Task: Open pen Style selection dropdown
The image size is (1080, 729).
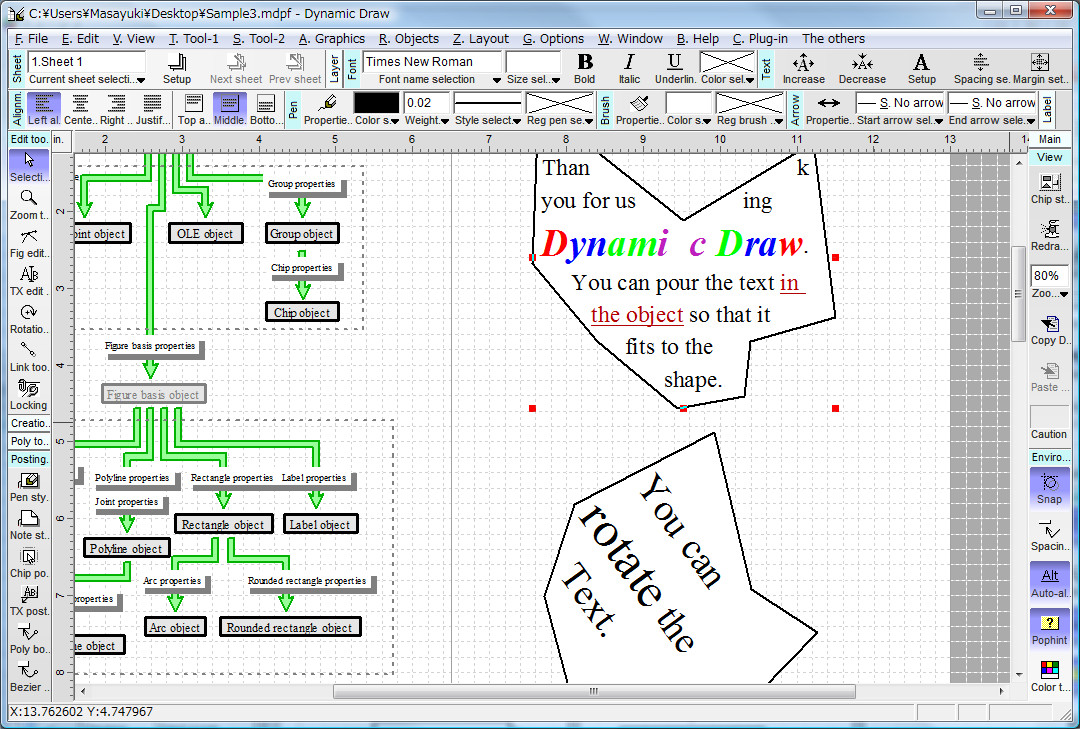Action: pyautogui.click(x=517, y=121)
